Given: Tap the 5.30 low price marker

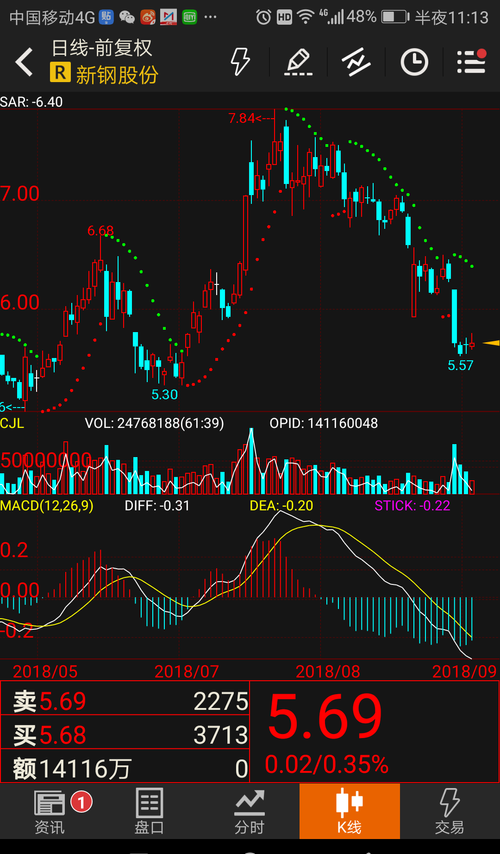Looking at the screenshot, I should (x=164, y=394).
